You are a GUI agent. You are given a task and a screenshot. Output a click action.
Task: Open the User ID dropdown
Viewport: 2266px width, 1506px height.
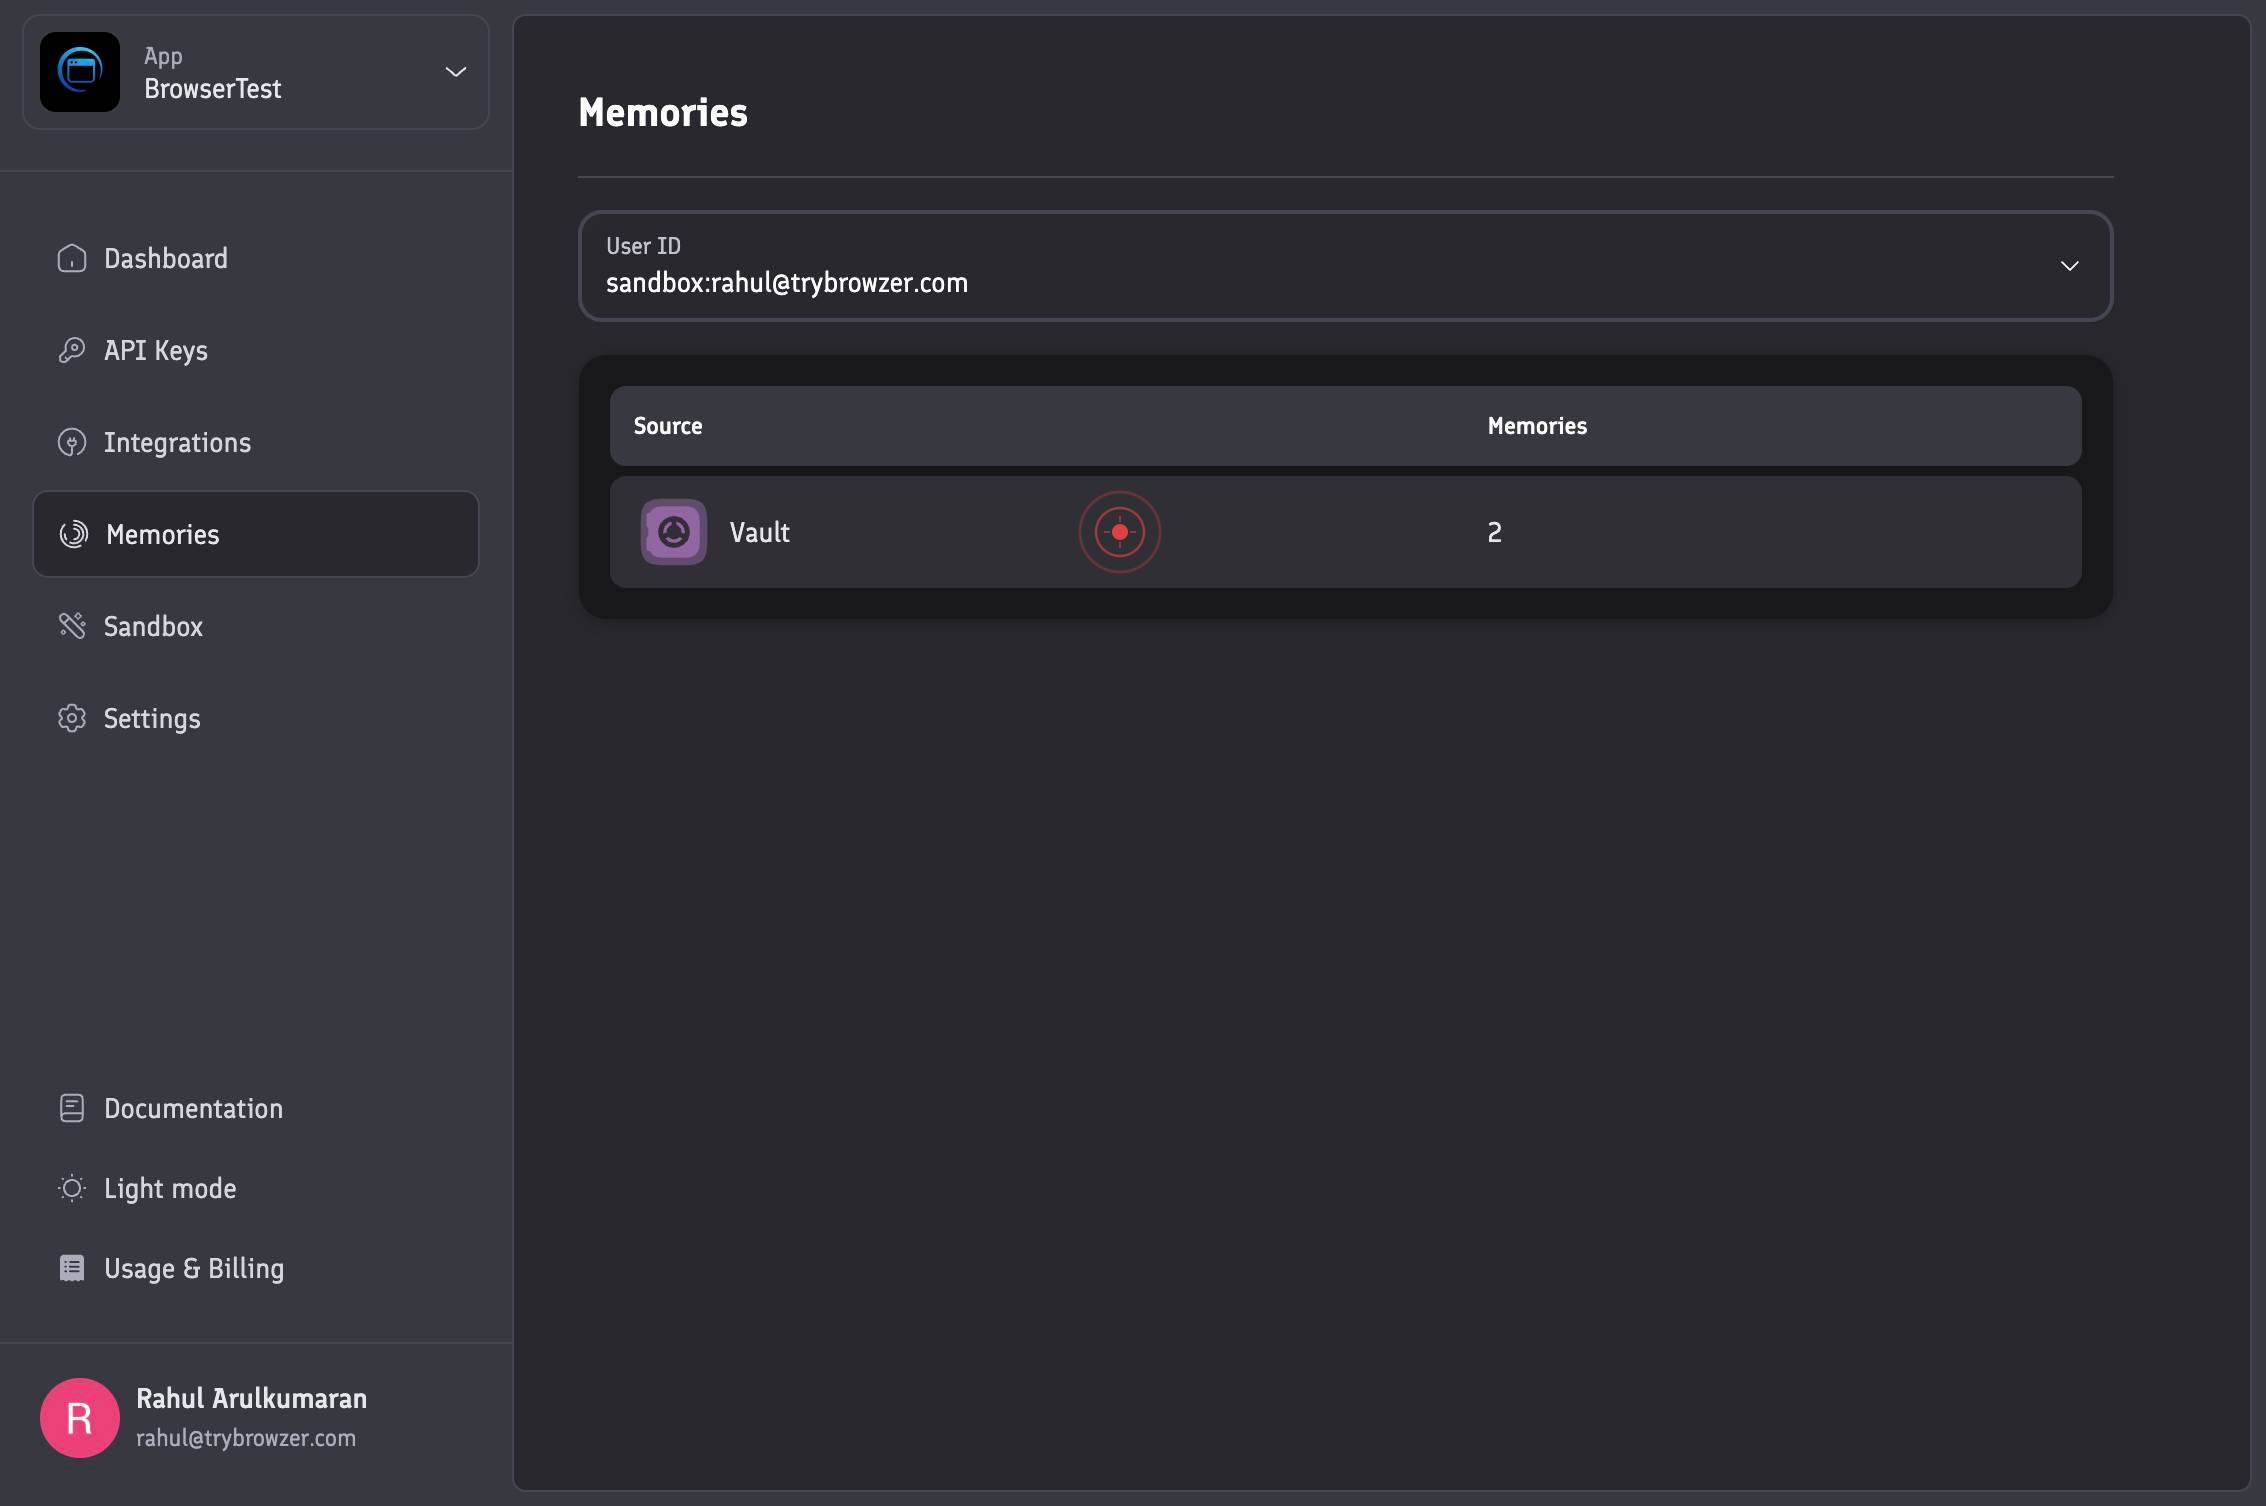[1345, 265]
